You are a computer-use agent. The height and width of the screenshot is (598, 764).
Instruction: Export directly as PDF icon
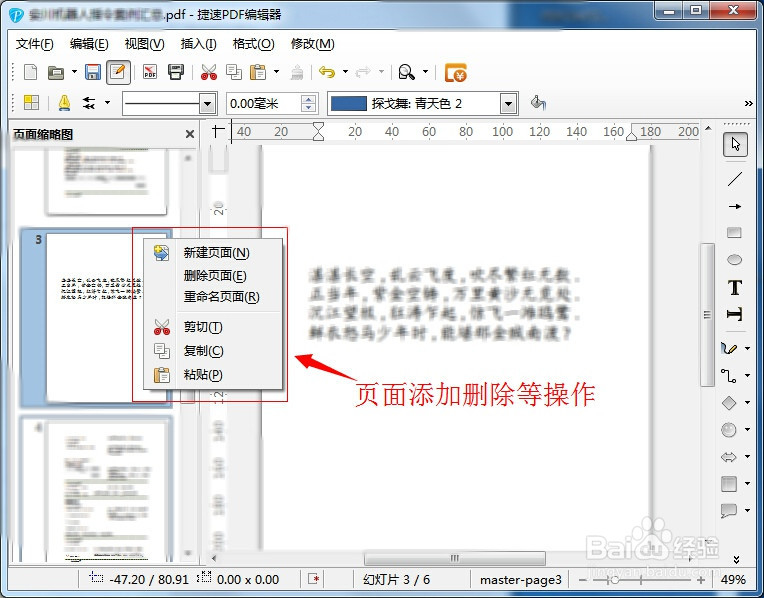(x=150, y=72)
